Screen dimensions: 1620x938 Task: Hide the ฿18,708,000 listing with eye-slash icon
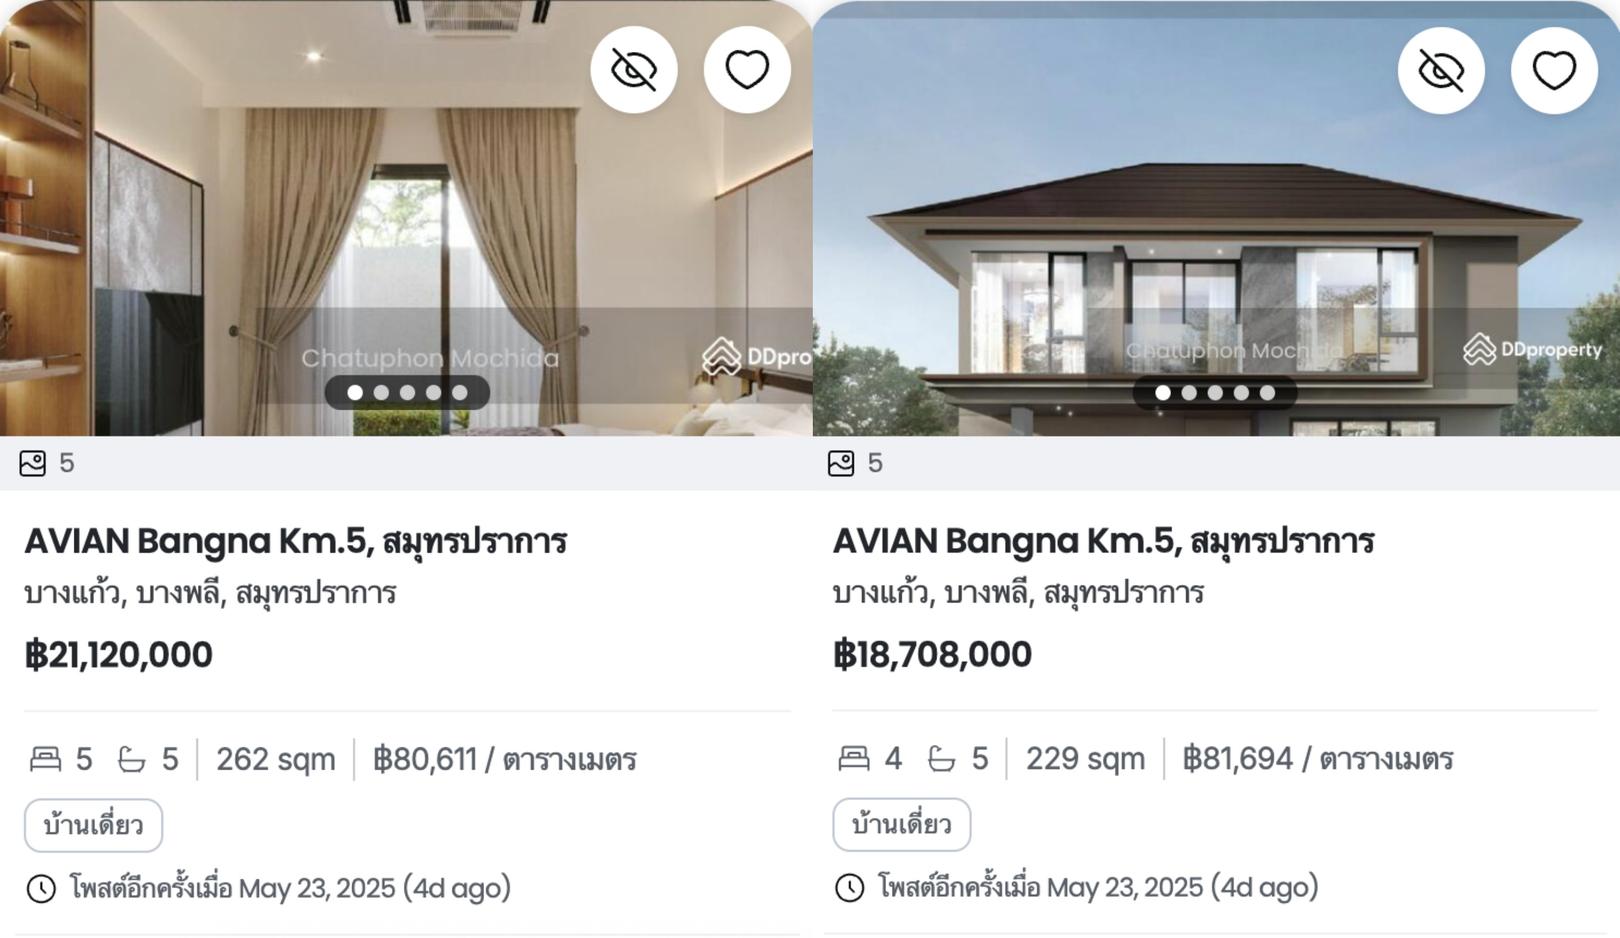(1441, 70)
